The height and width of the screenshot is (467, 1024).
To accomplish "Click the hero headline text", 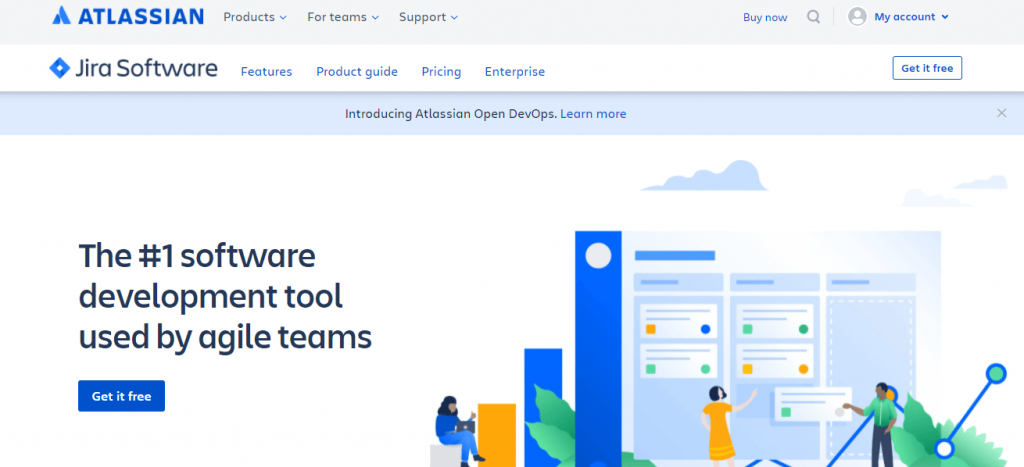I will click(x=225, y=297).
